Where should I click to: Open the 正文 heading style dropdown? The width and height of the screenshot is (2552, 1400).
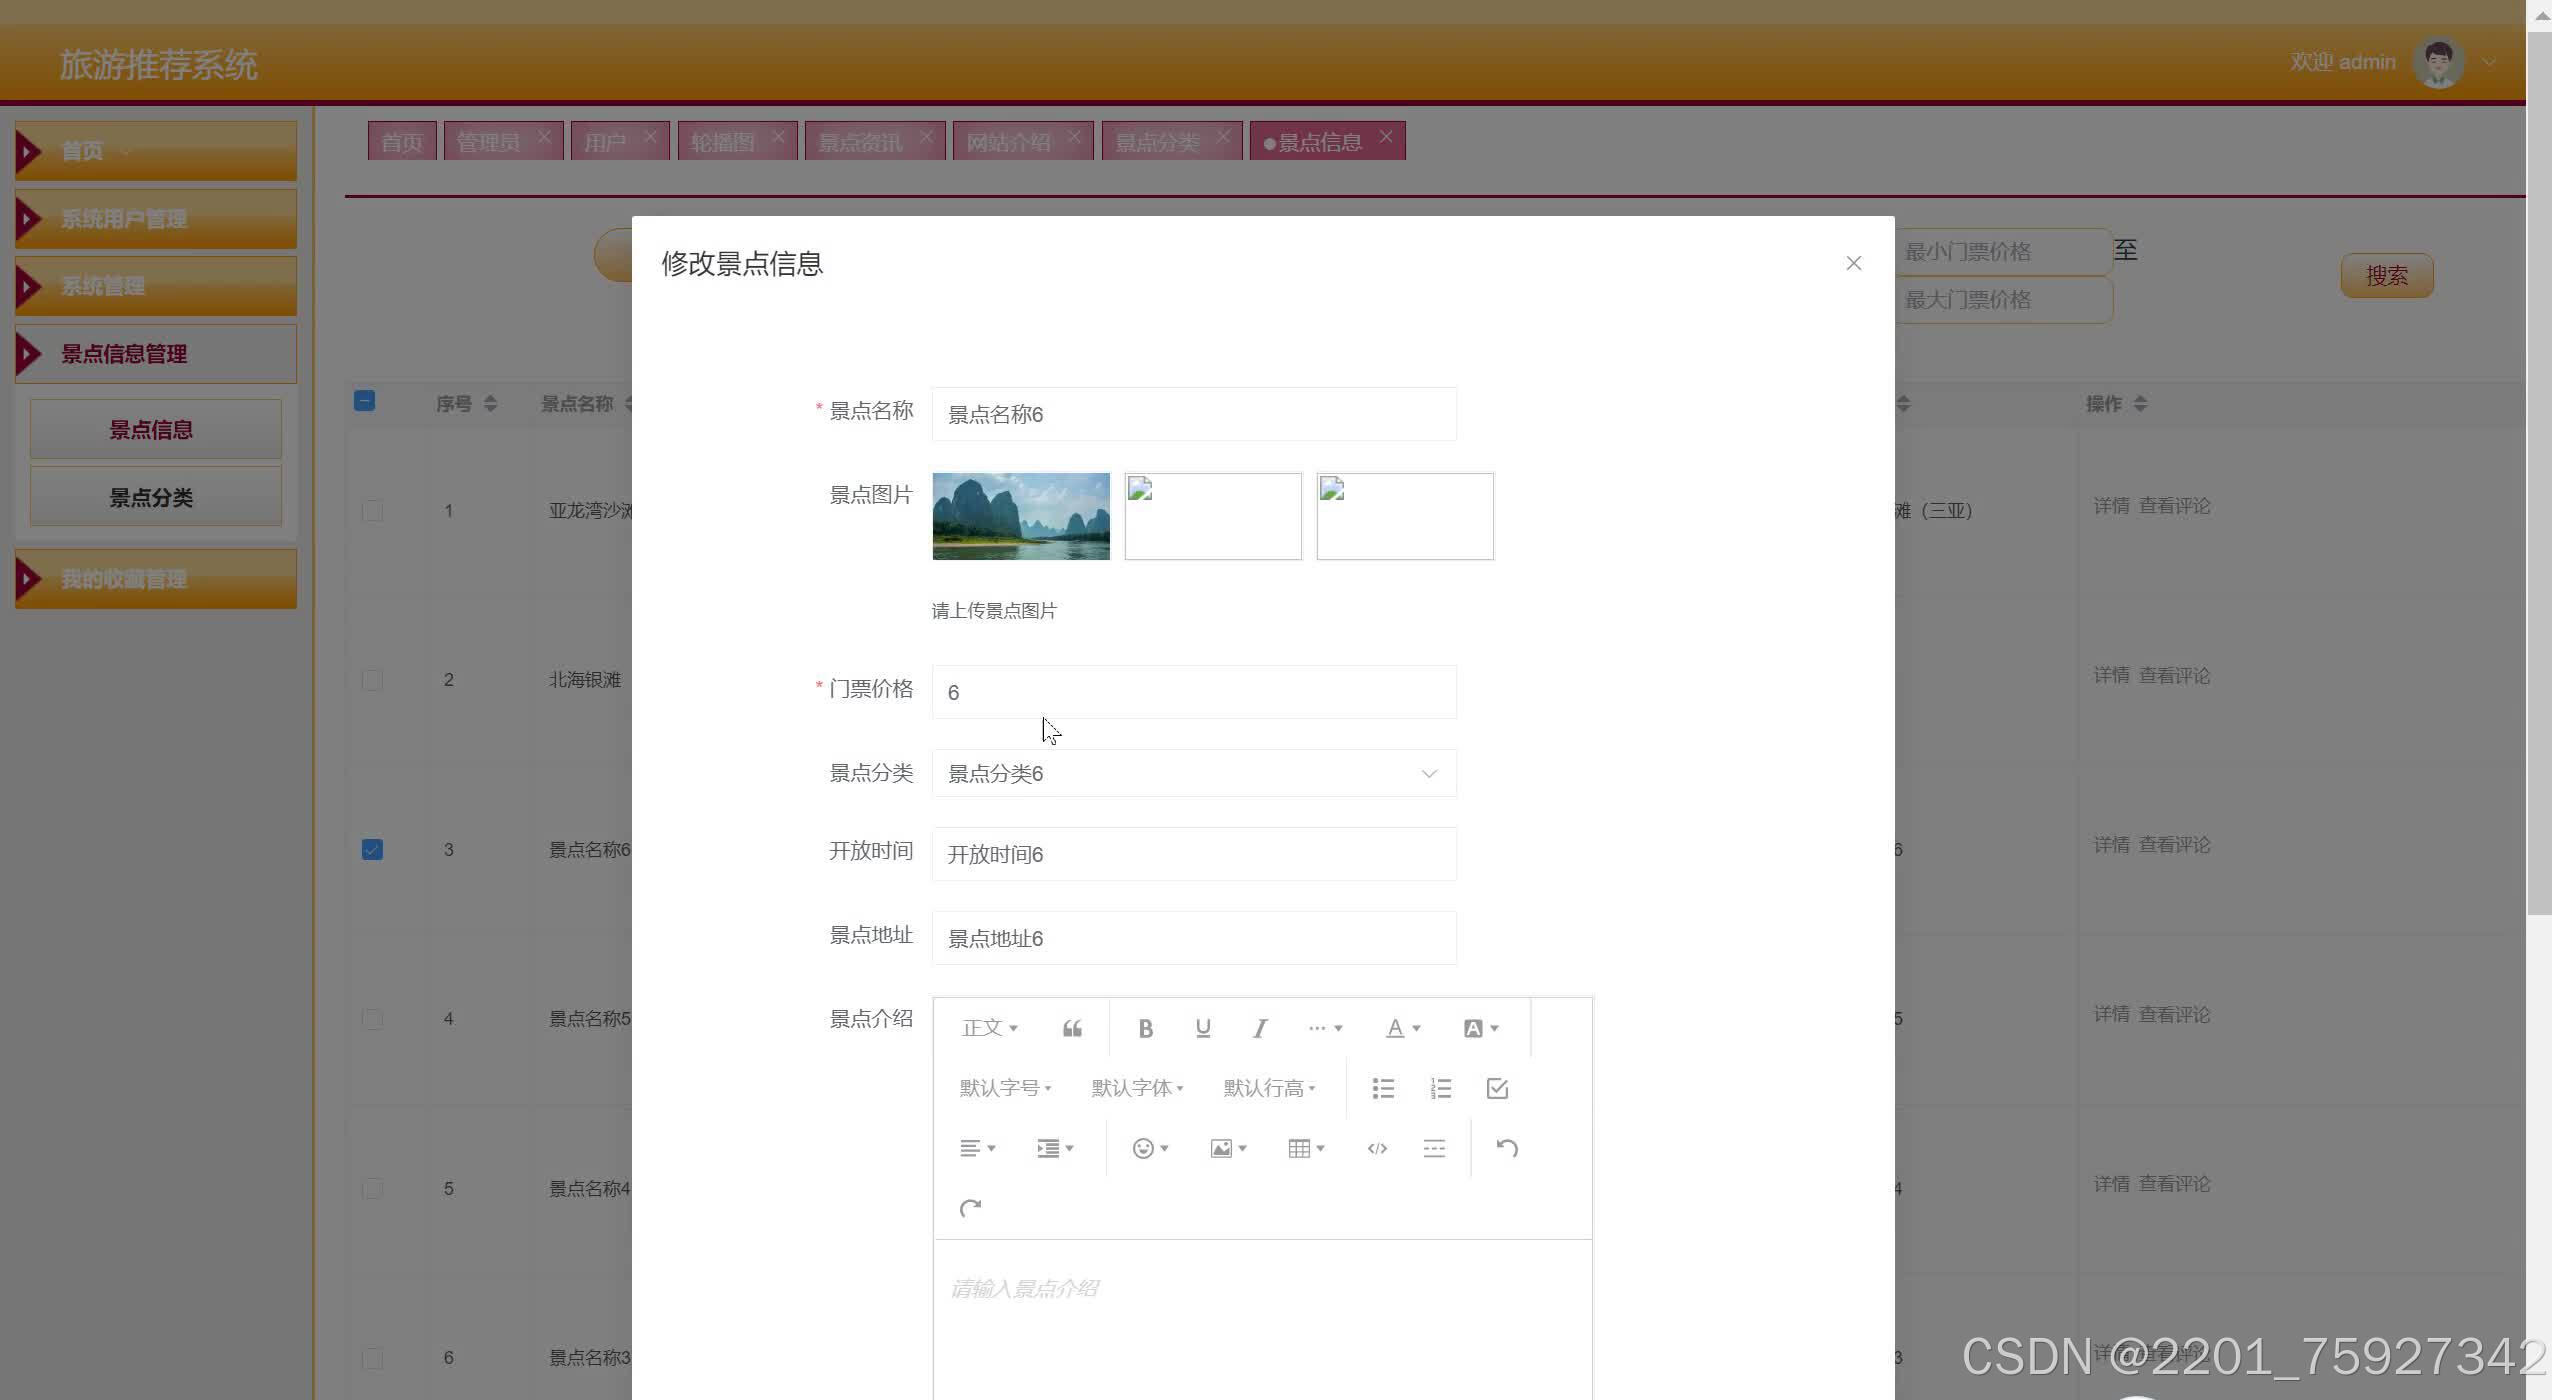coord(990,1028)
